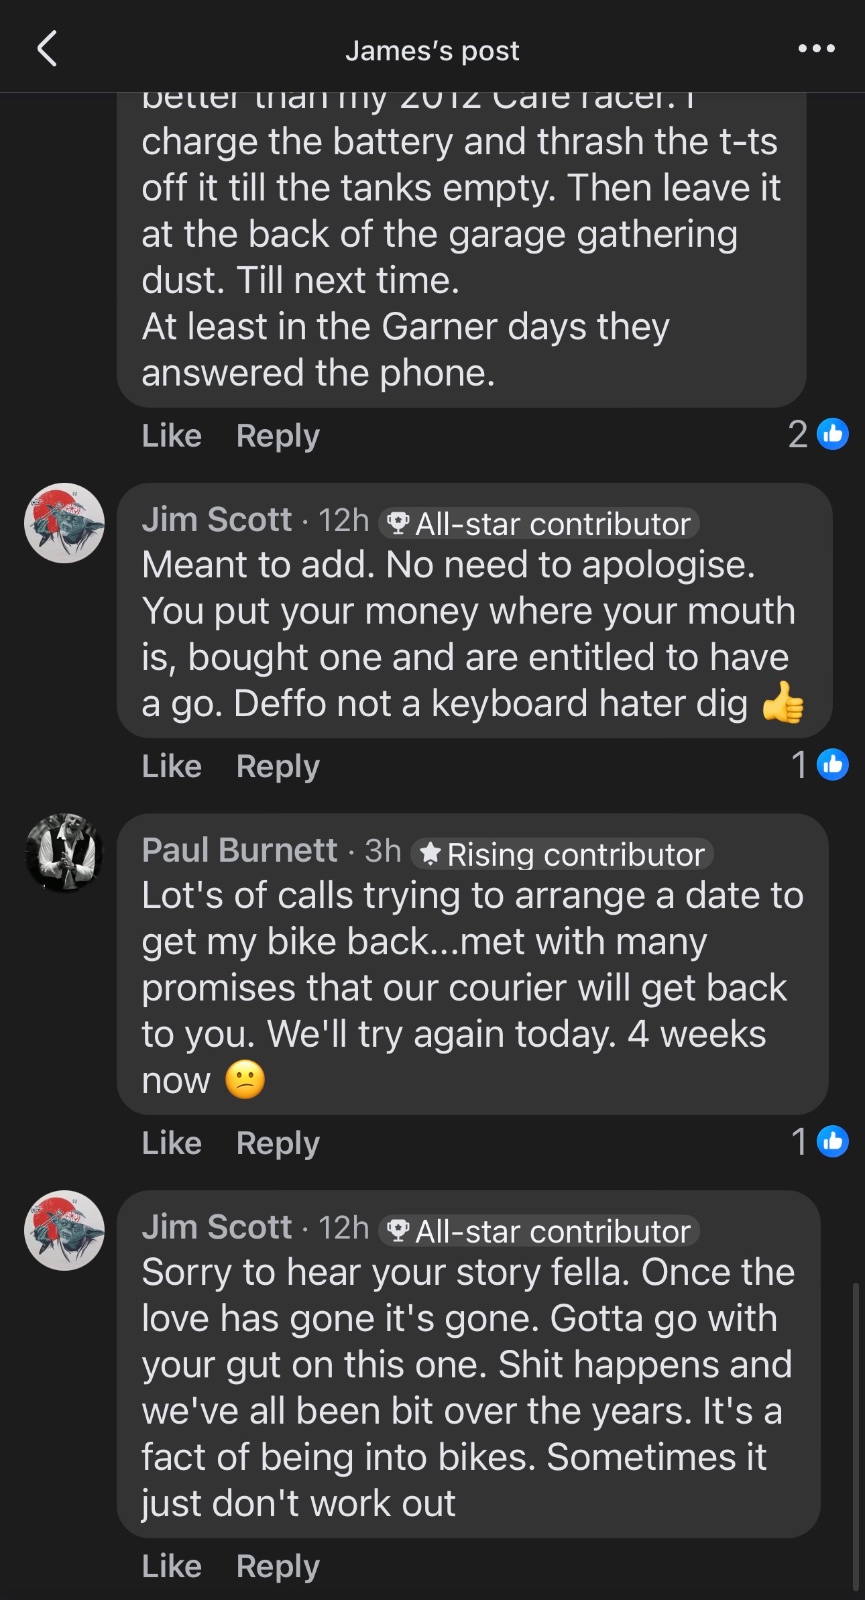Open Paul Burnett's profile name link

[240, 850]
